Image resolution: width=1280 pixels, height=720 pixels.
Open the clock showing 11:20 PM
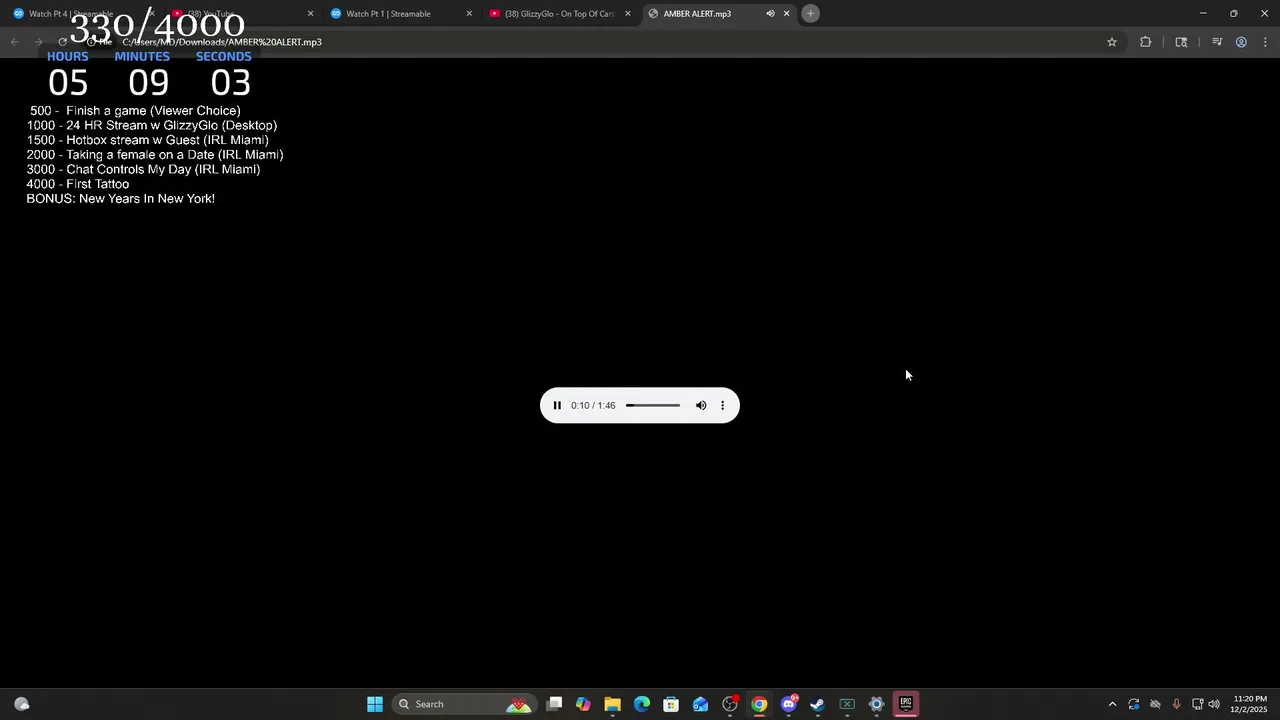(x=1250, y=704)
